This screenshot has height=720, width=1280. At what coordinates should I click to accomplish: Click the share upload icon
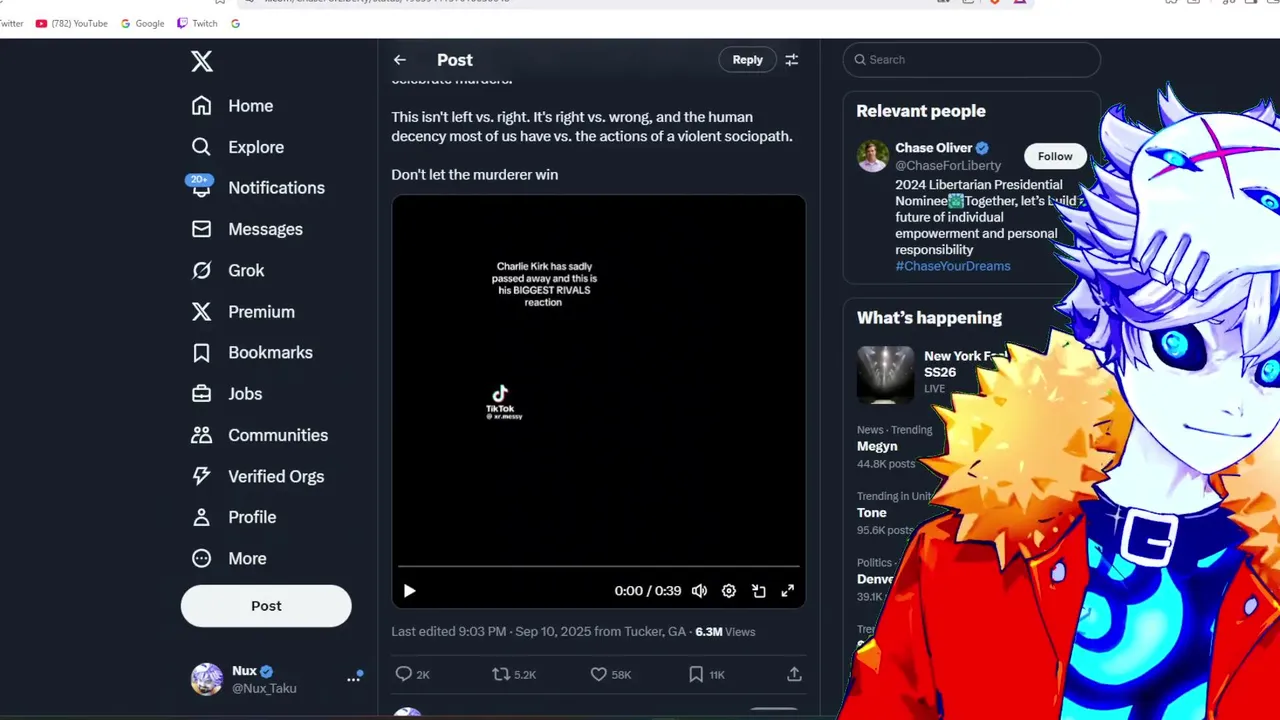pos(794,675)
